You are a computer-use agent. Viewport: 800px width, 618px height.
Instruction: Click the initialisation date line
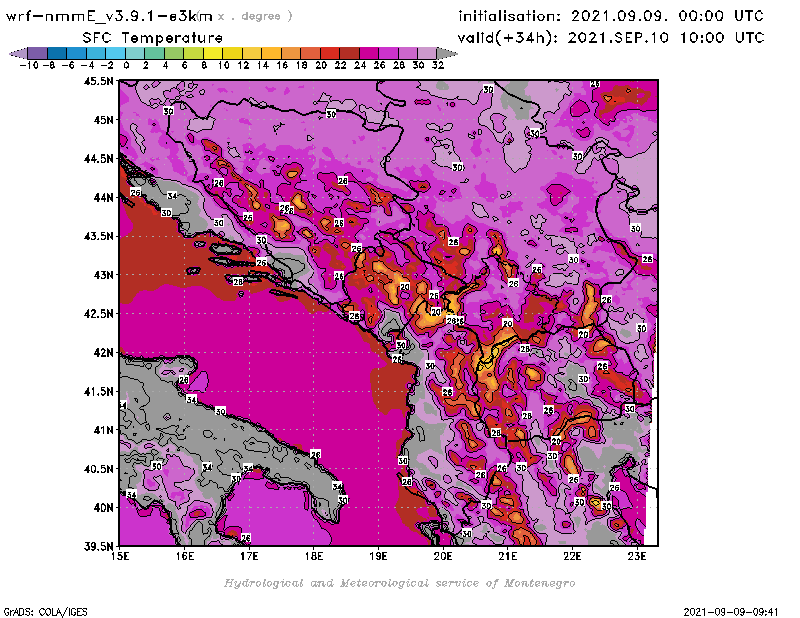(611, 16)
